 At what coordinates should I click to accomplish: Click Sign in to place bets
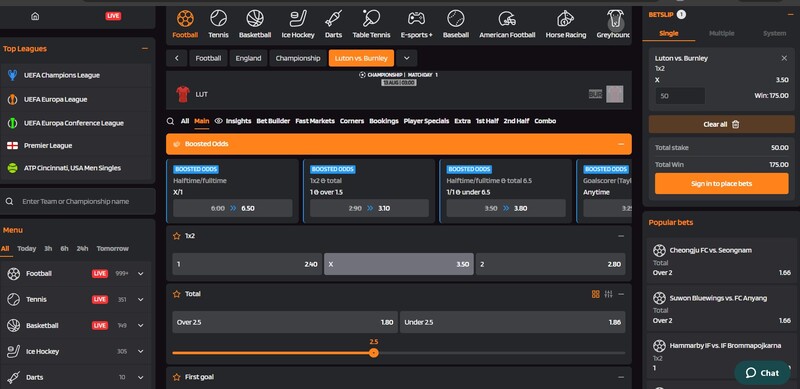(721, 184)
